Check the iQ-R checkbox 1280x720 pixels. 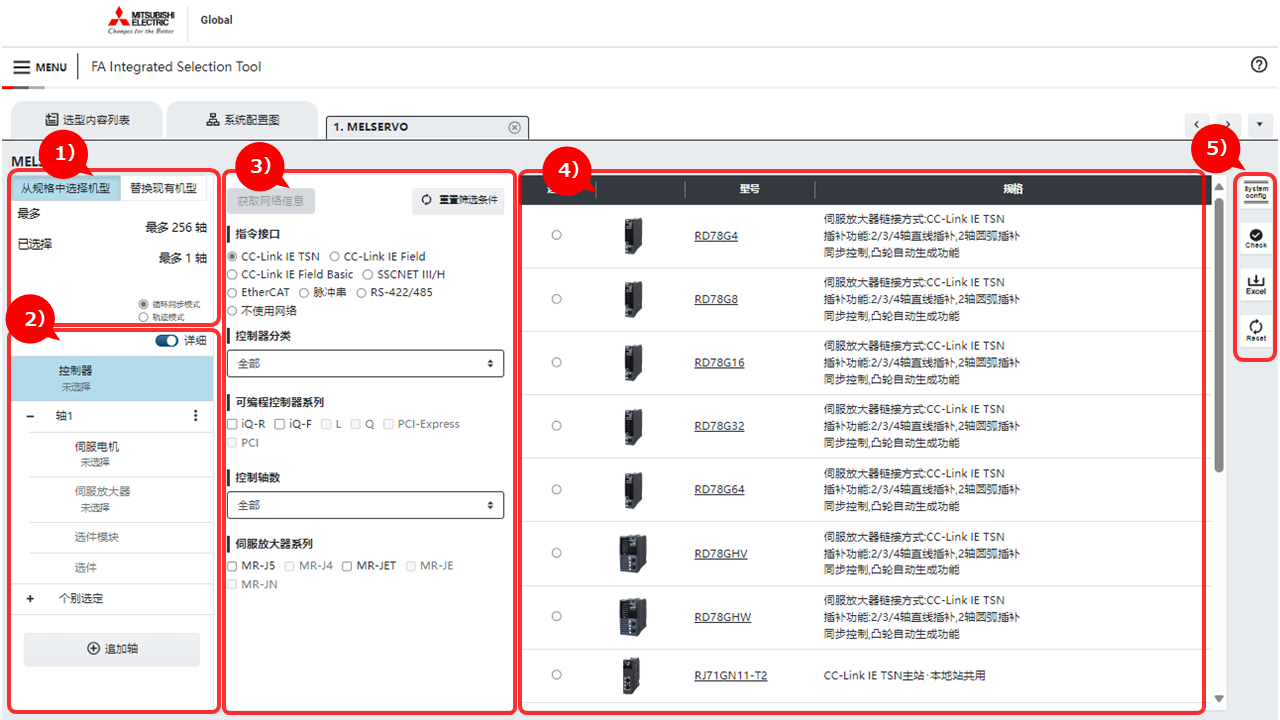pos(233,424)
